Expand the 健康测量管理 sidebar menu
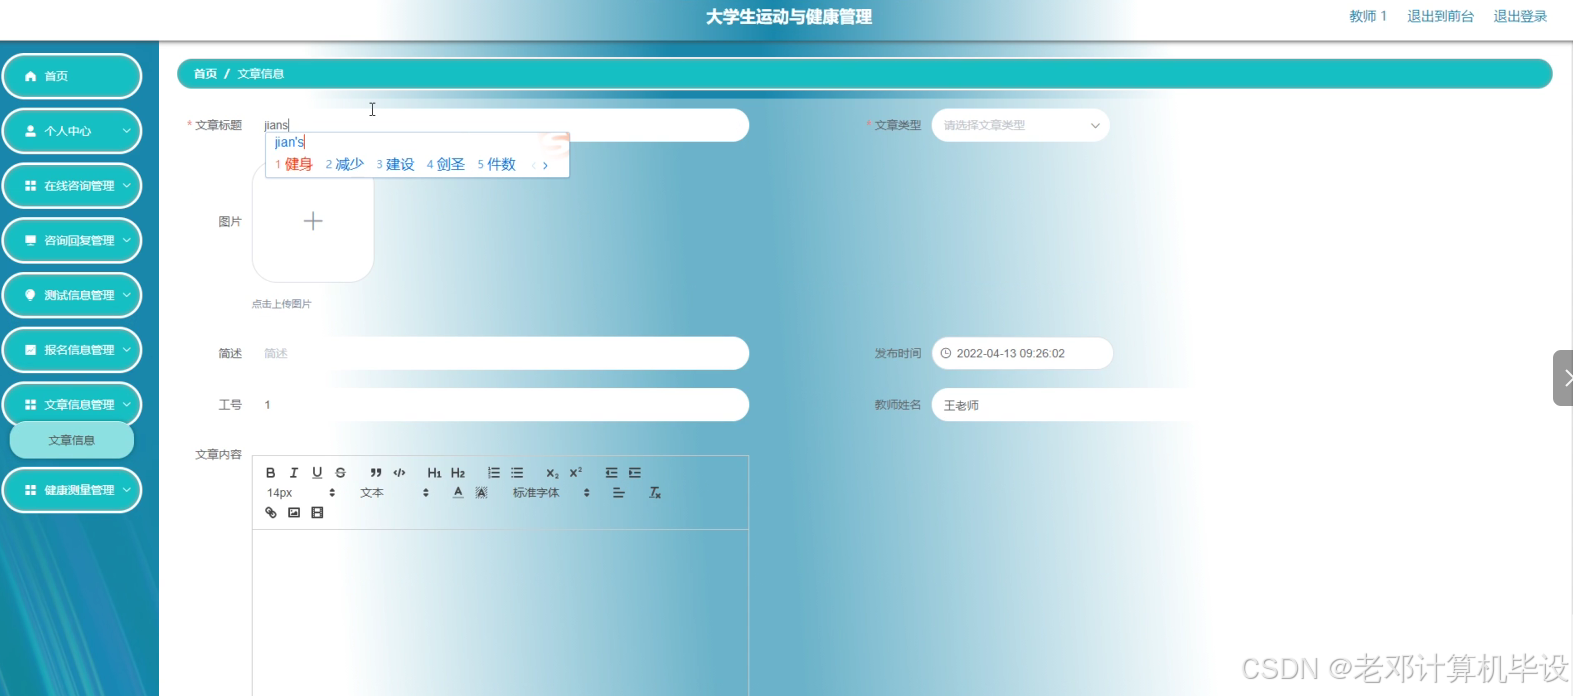 coord(72,490)
